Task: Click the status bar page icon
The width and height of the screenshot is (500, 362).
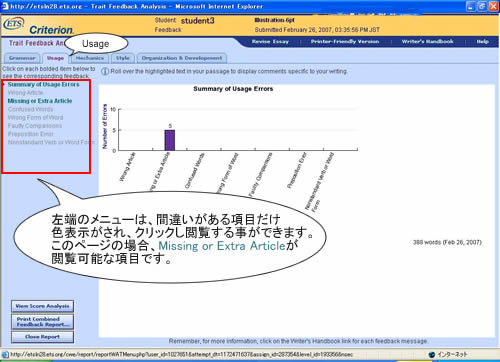Action: click(5, 355)
